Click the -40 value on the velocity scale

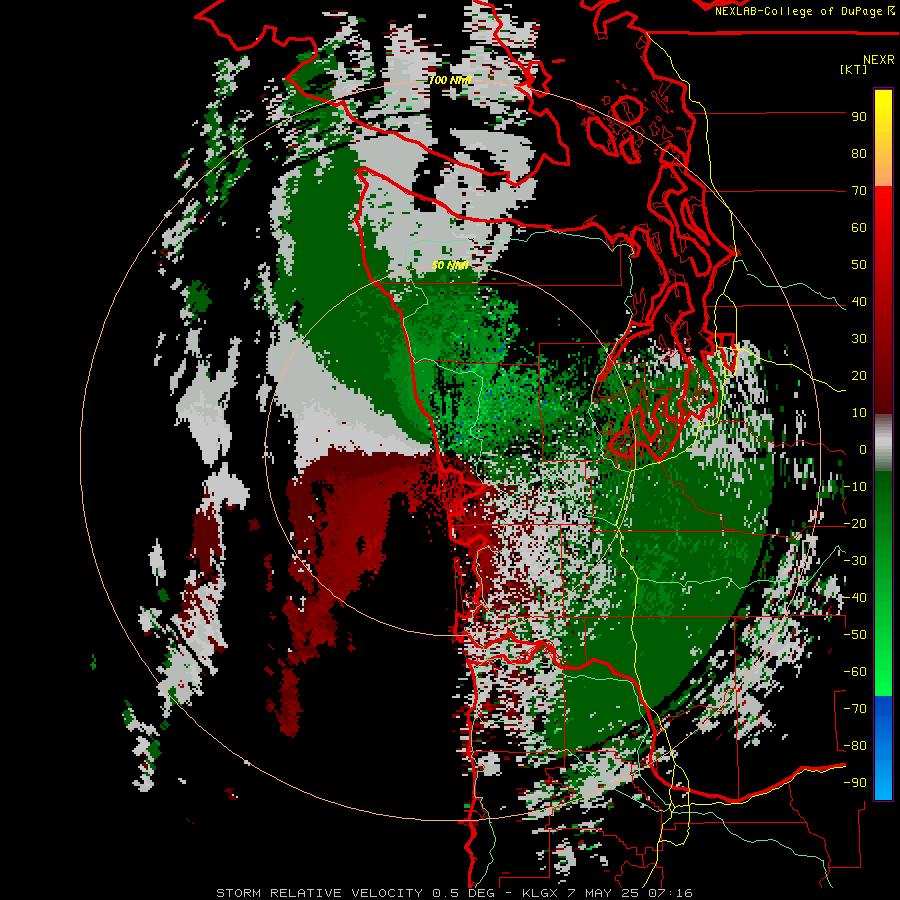(855, 598)
